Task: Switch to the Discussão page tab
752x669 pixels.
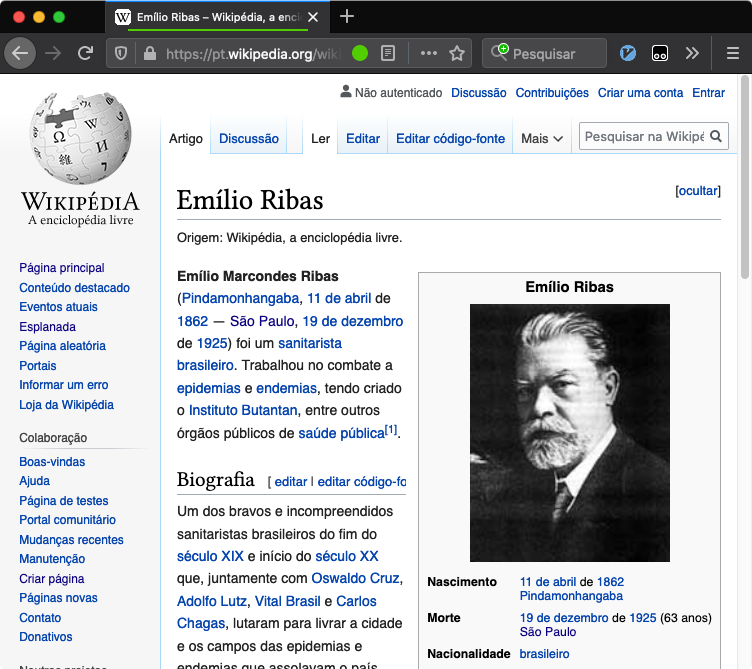Action: tap(248, 139)
